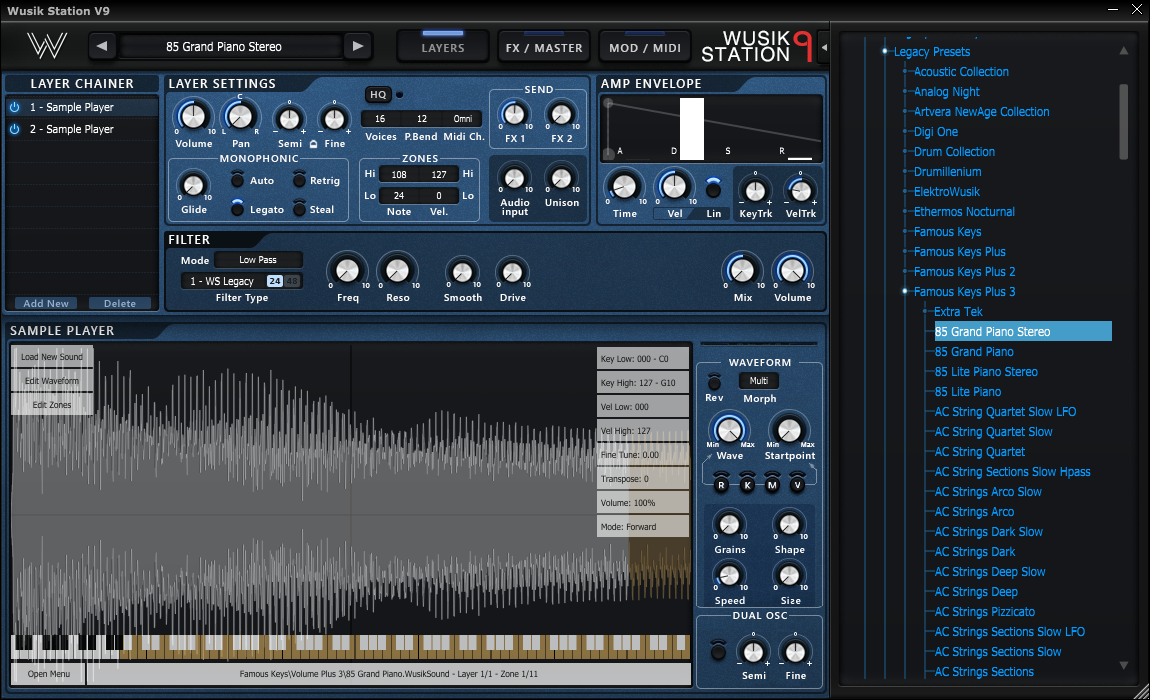Image resolution: width=1150 pixels, height=700 pixels.
Task: Click the layer Pan knob
Action: click(240, 116)
